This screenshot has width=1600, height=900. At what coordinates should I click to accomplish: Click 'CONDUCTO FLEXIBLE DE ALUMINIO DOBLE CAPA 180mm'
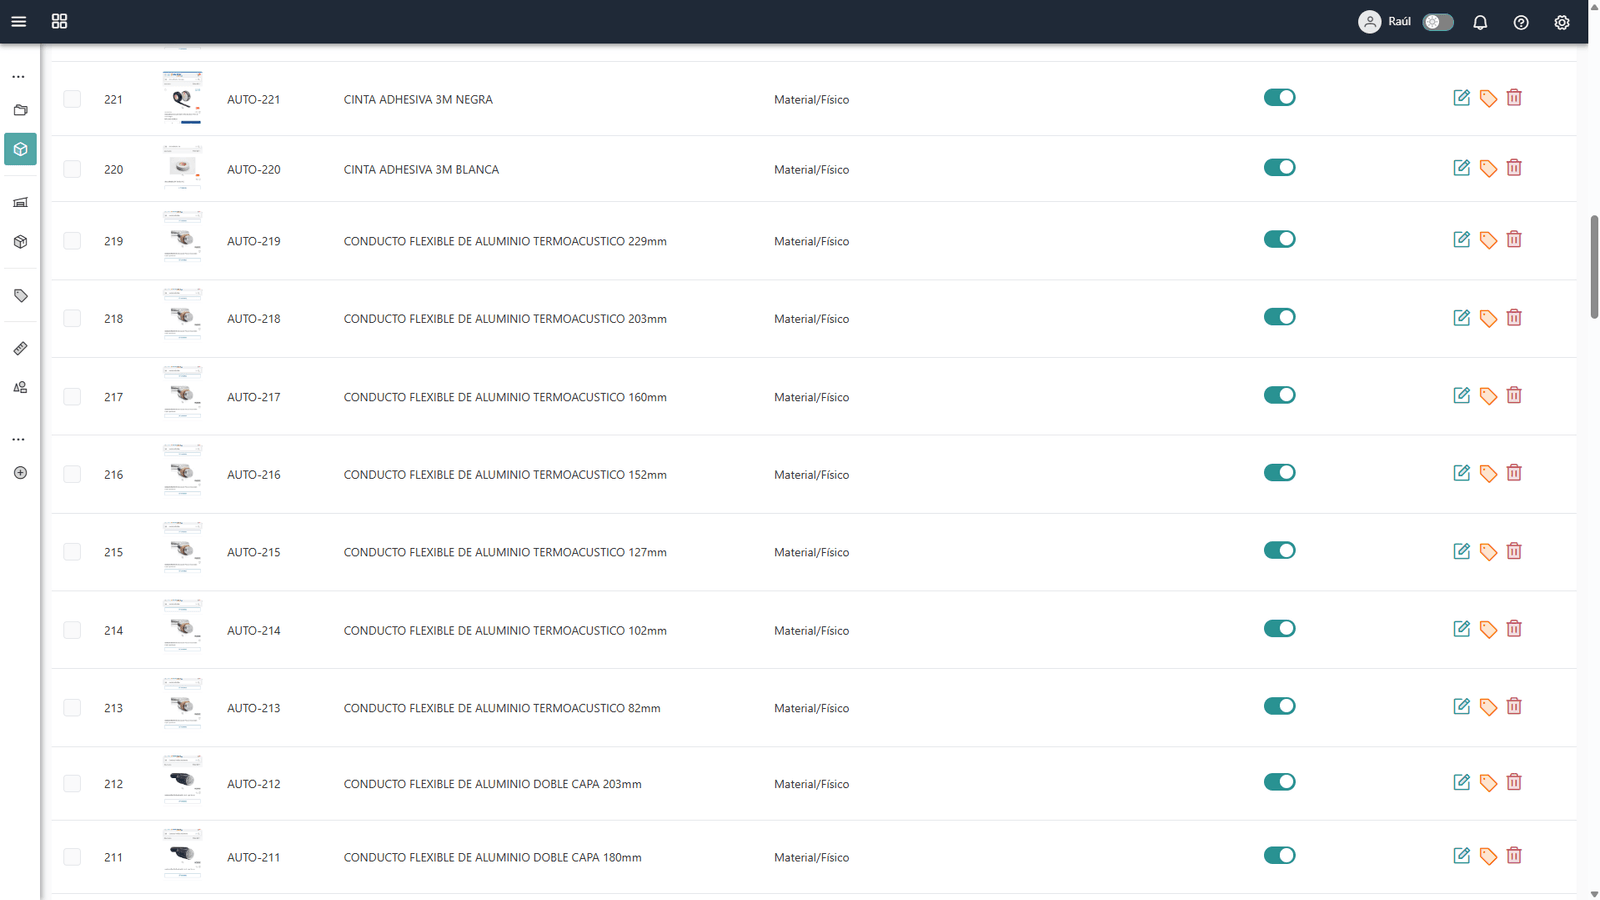click(492, 857)
